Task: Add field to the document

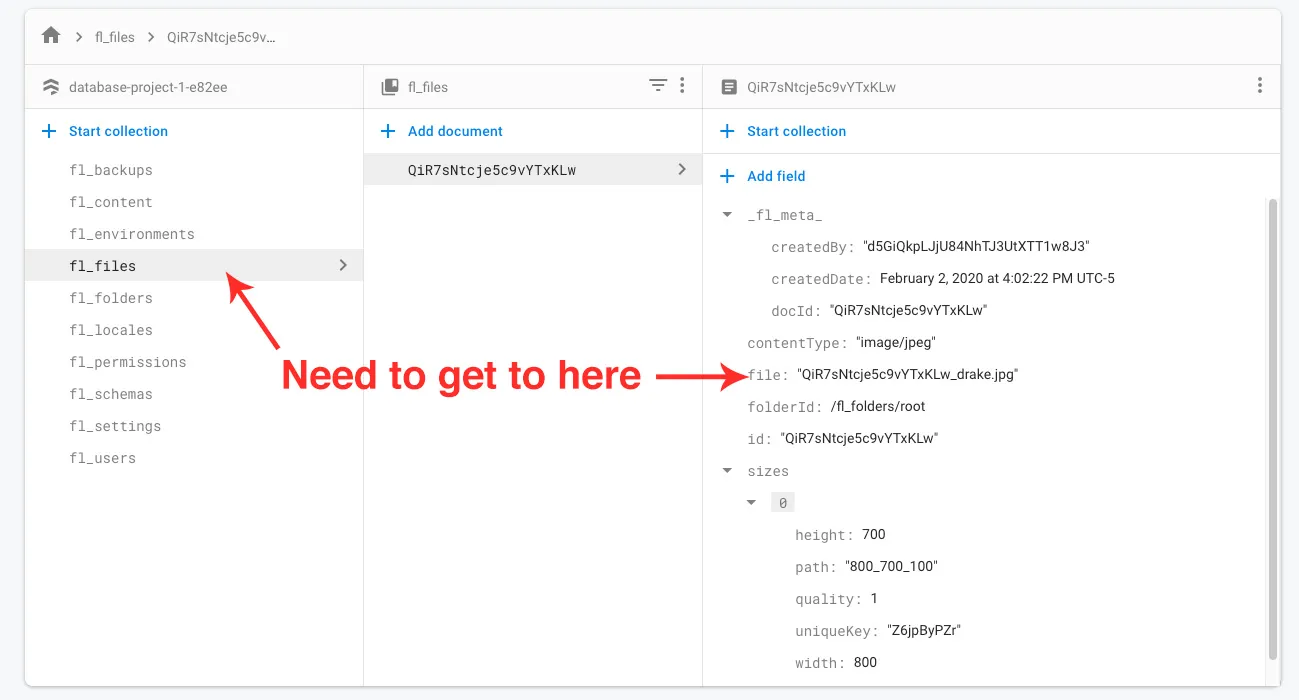Action: [762, 176]
